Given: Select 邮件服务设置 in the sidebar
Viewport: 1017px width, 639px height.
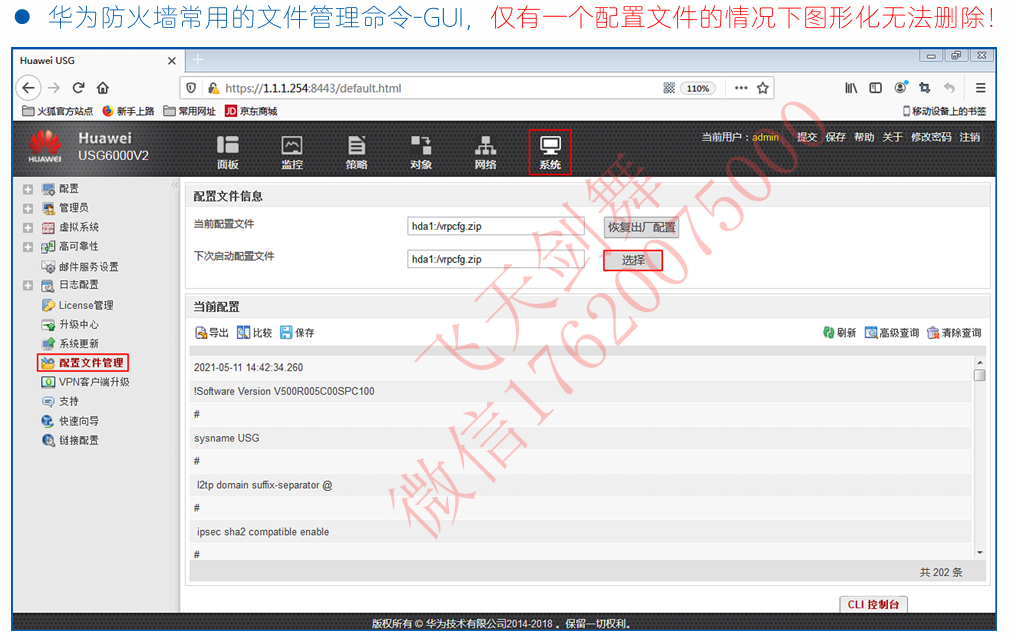Looking at the screenshot, I should [80, 267].
